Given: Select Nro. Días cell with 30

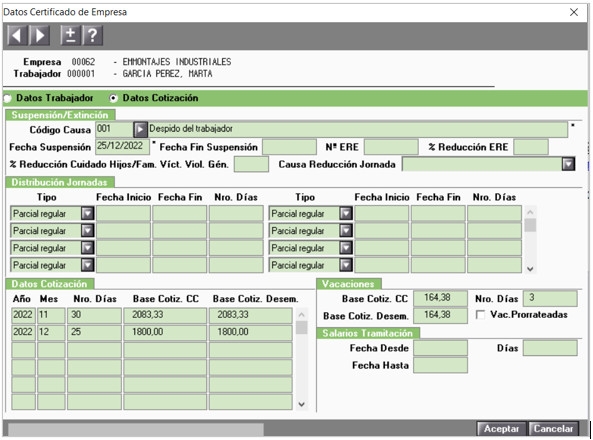Looking at the screenshot, I should pyautogui.click(x=94, y=315).
